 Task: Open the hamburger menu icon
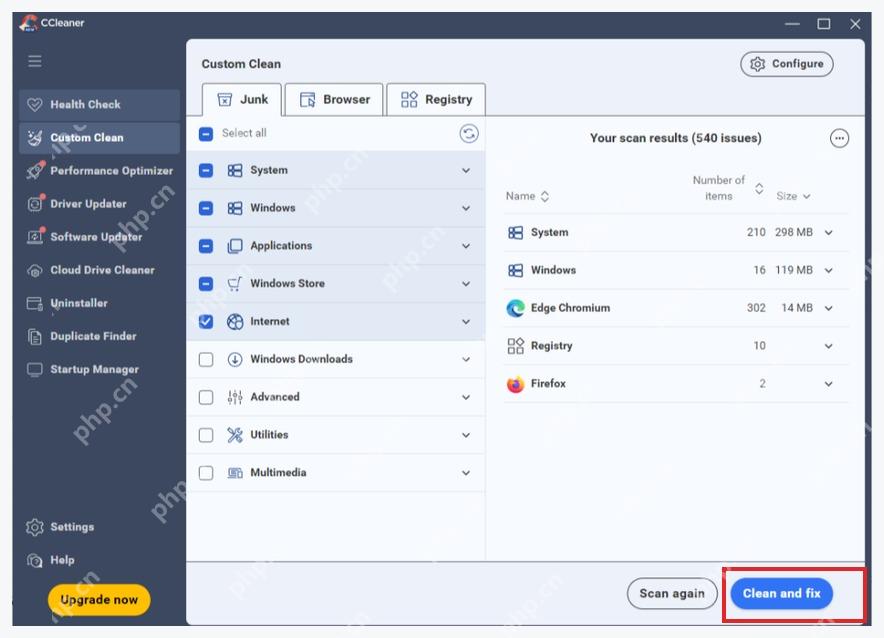coord(35,61)
